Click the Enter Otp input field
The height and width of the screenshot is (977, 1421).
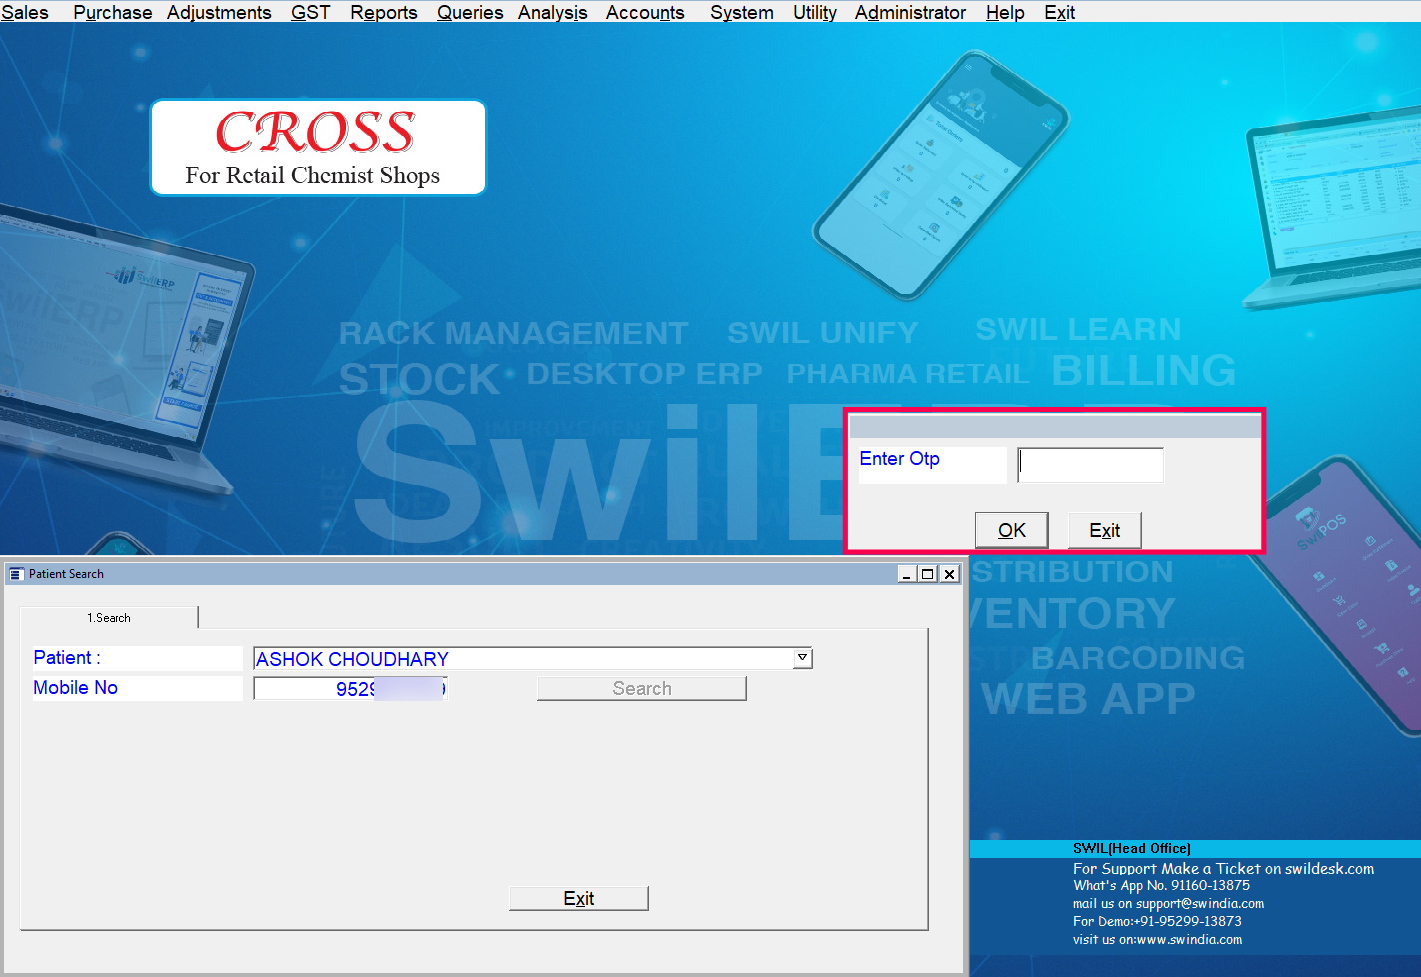point(1090,465)
